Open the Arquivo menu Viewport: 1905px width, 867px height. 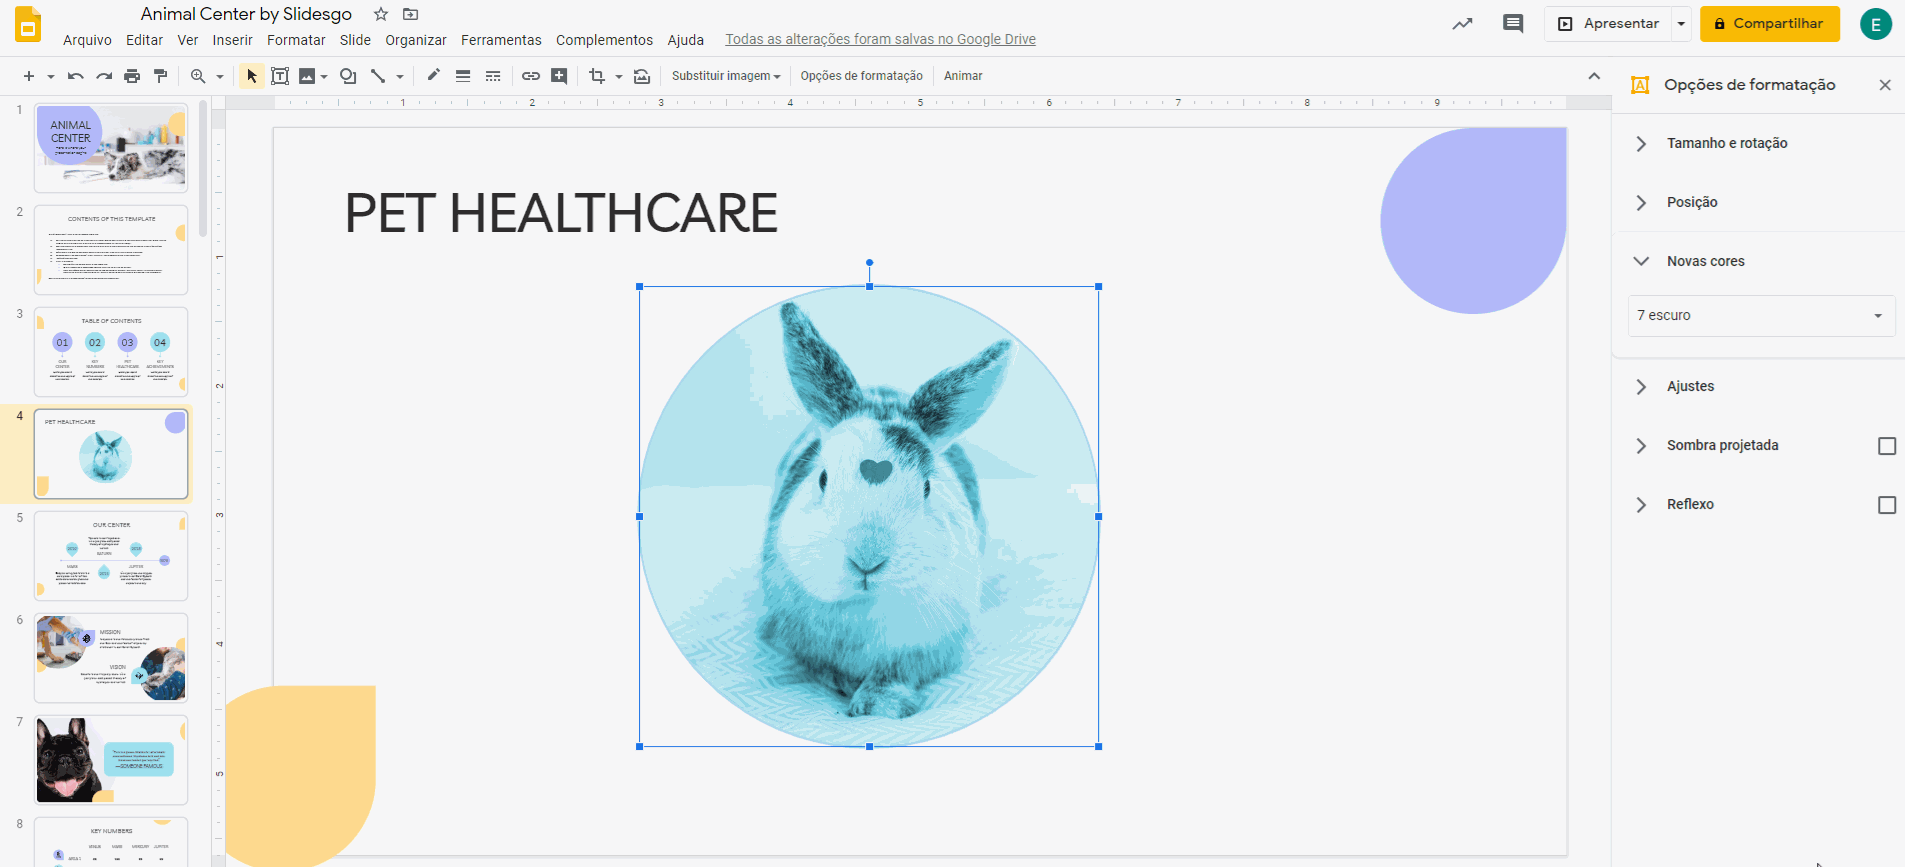click(87, 40)
